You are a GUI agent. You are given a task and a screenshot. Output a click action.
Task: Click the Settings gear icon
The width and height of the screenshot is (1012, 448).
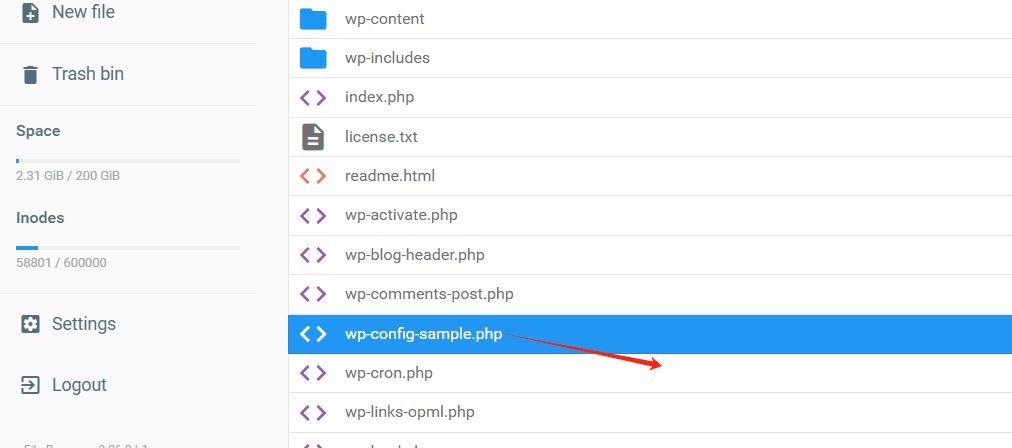point(31,324)
